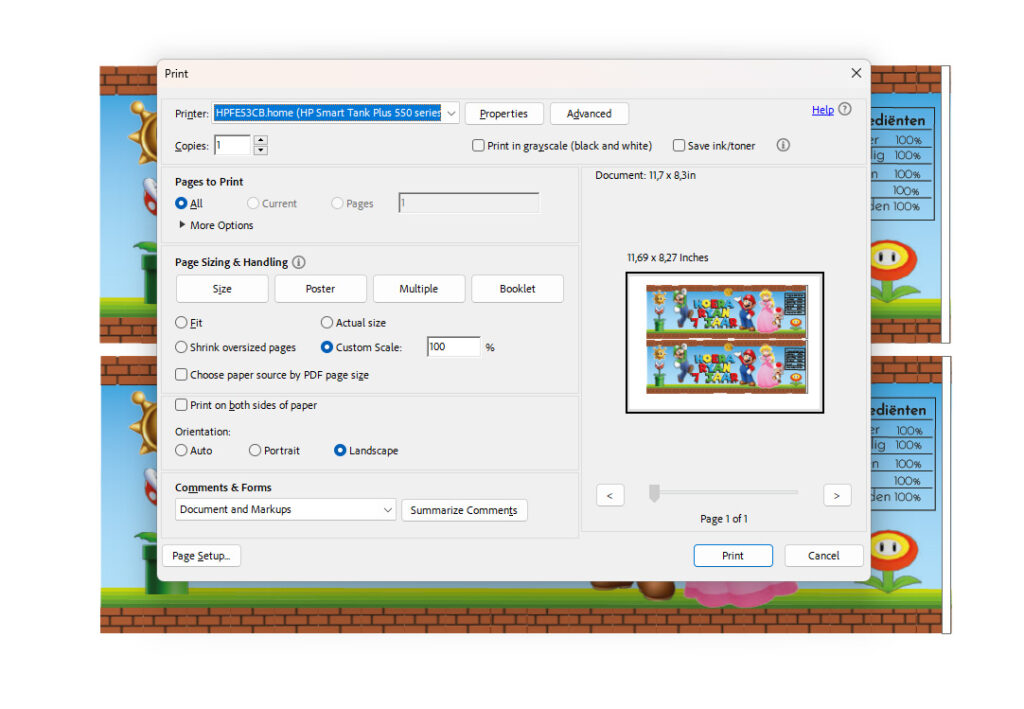
Task: Open the Printer selection dropdown
Action: [451, 113]
